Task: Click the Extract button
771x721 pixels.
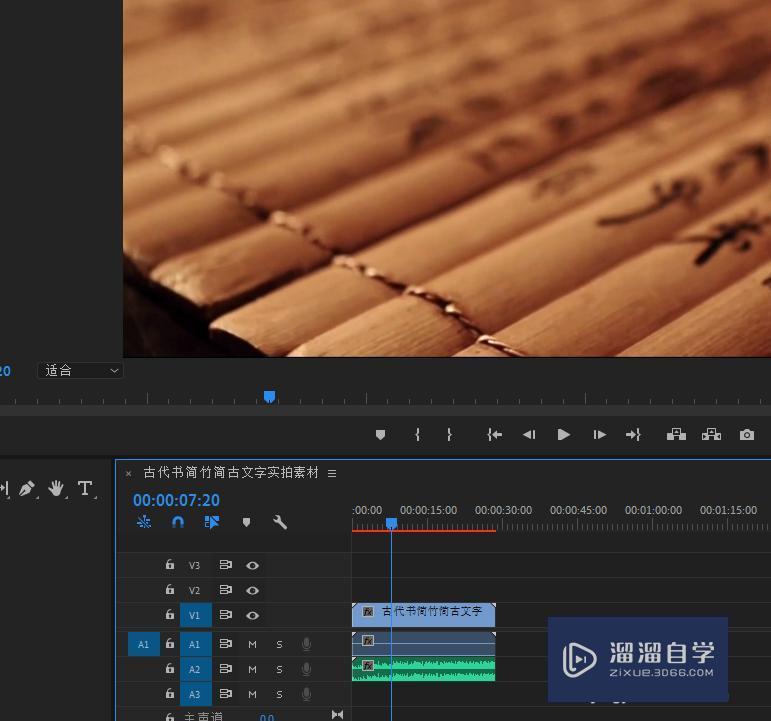Action: tap(712, 435)
